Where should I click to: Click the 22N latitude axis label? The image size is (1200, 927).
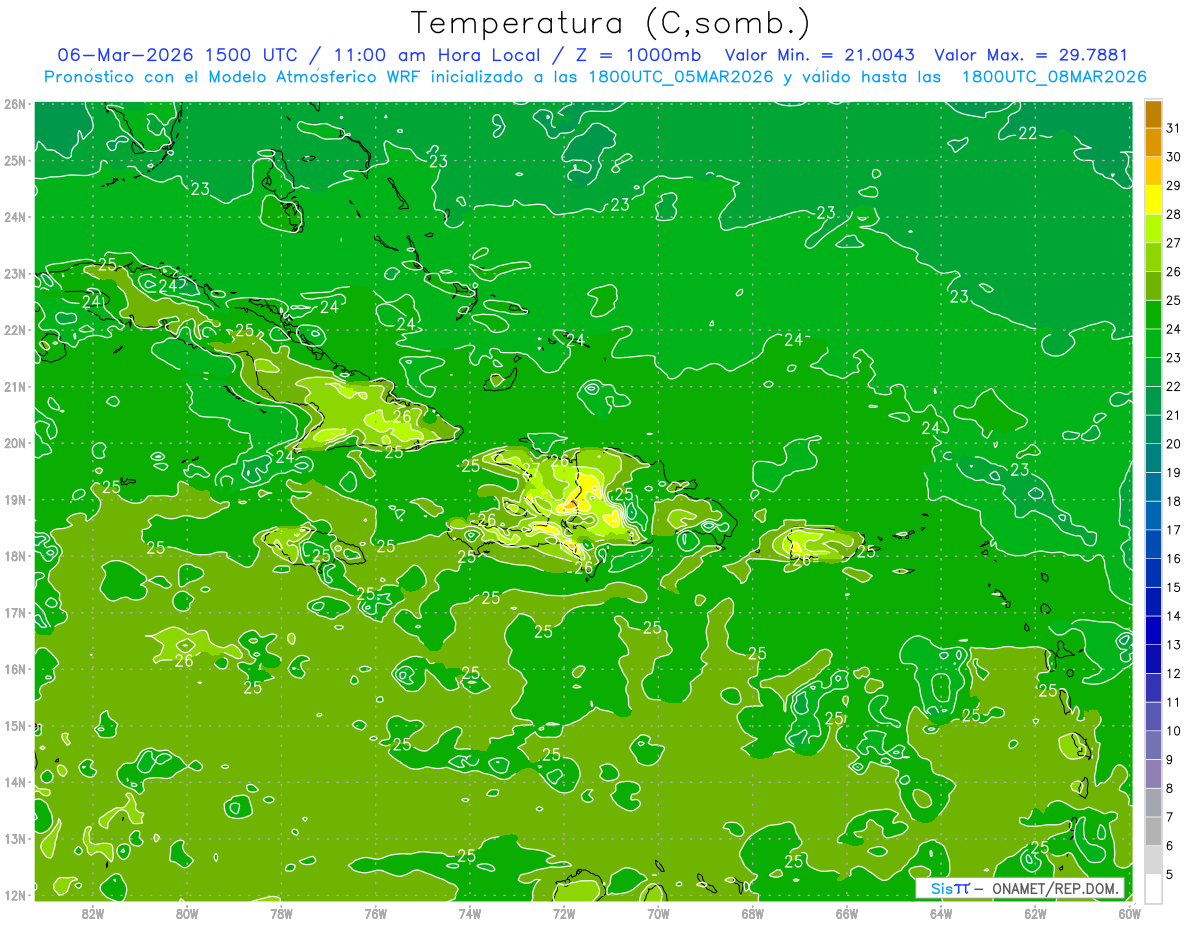point(15,330)
